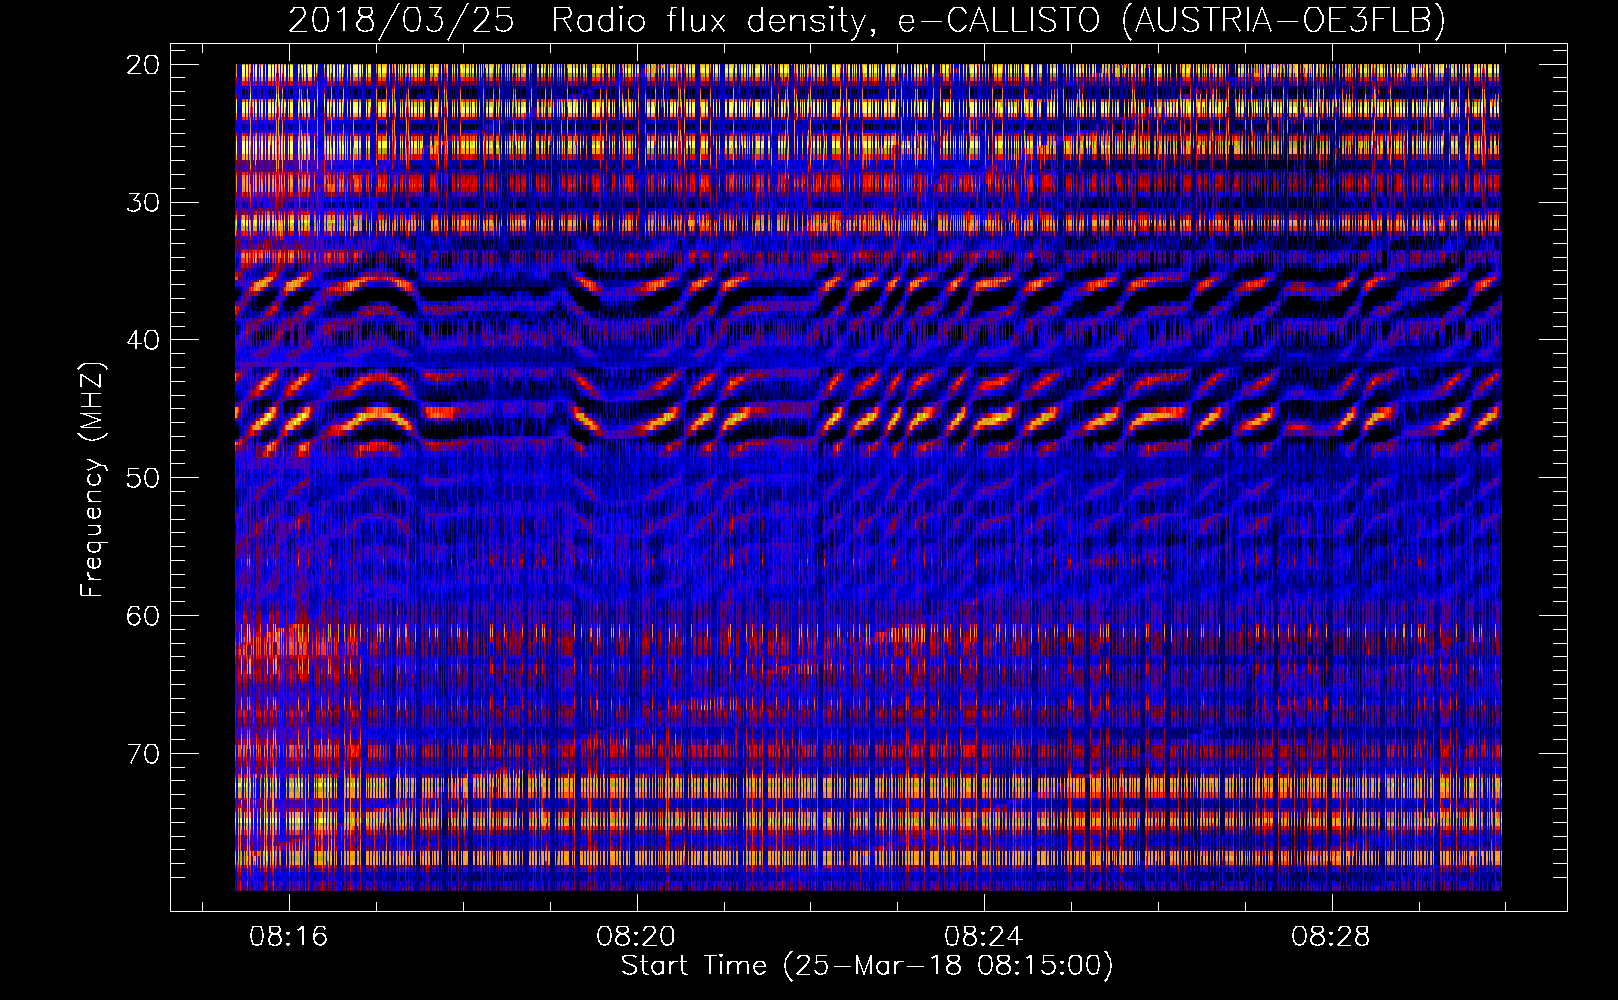
Task: Select frequency tick label 30
Action: pos(143,202)
